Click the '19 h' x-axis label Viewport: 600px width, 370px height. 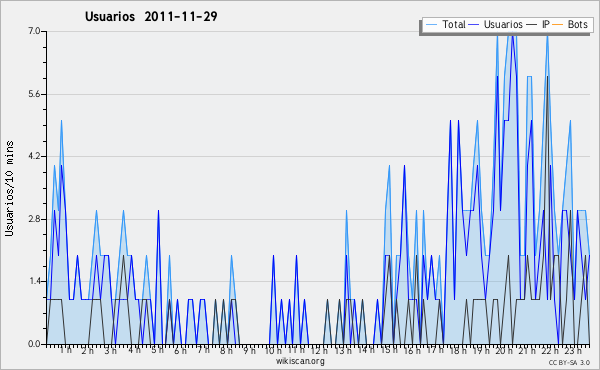point(481,350)
